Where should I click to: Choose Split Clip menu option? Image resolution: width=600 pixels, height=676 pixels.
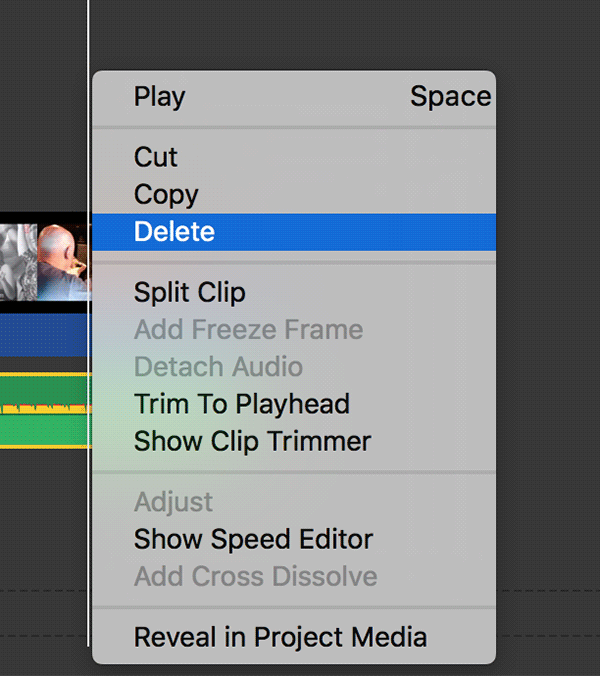click(189, 293)
